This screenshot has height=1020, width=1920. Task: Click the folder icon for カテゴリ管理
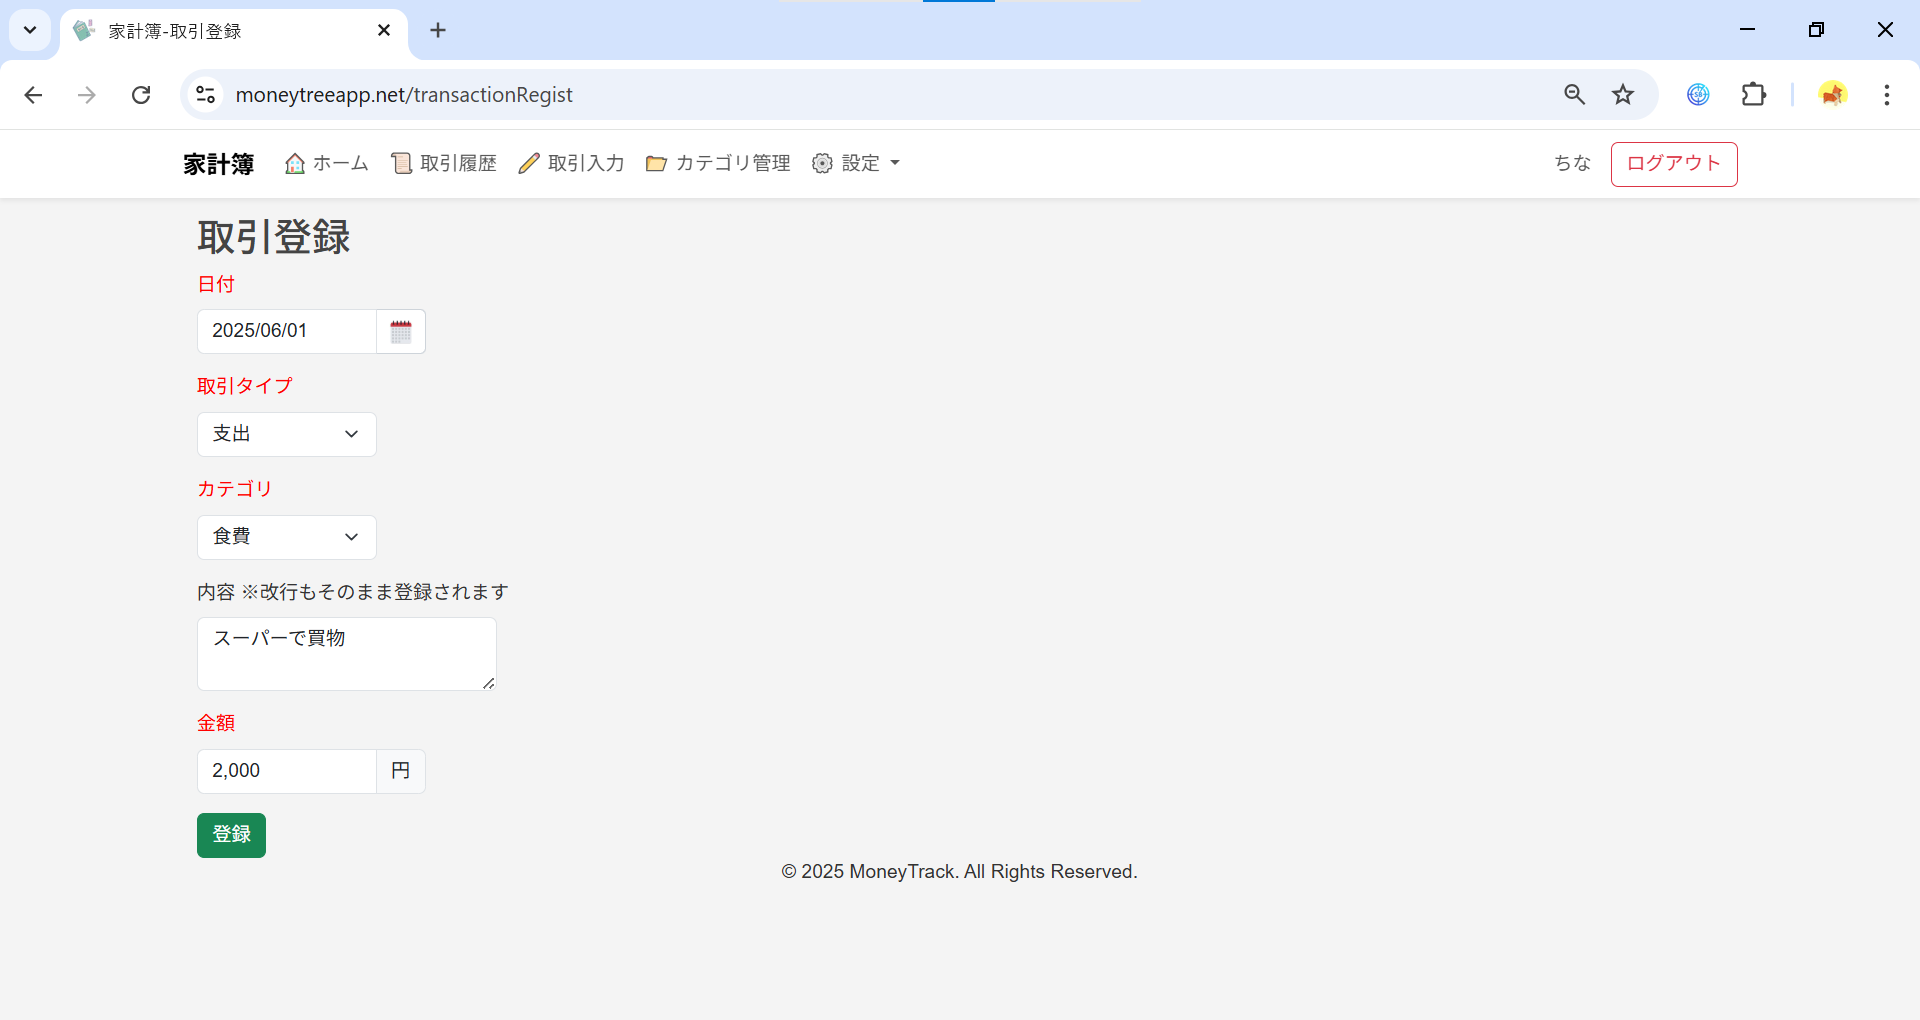(x=656, y=164)
